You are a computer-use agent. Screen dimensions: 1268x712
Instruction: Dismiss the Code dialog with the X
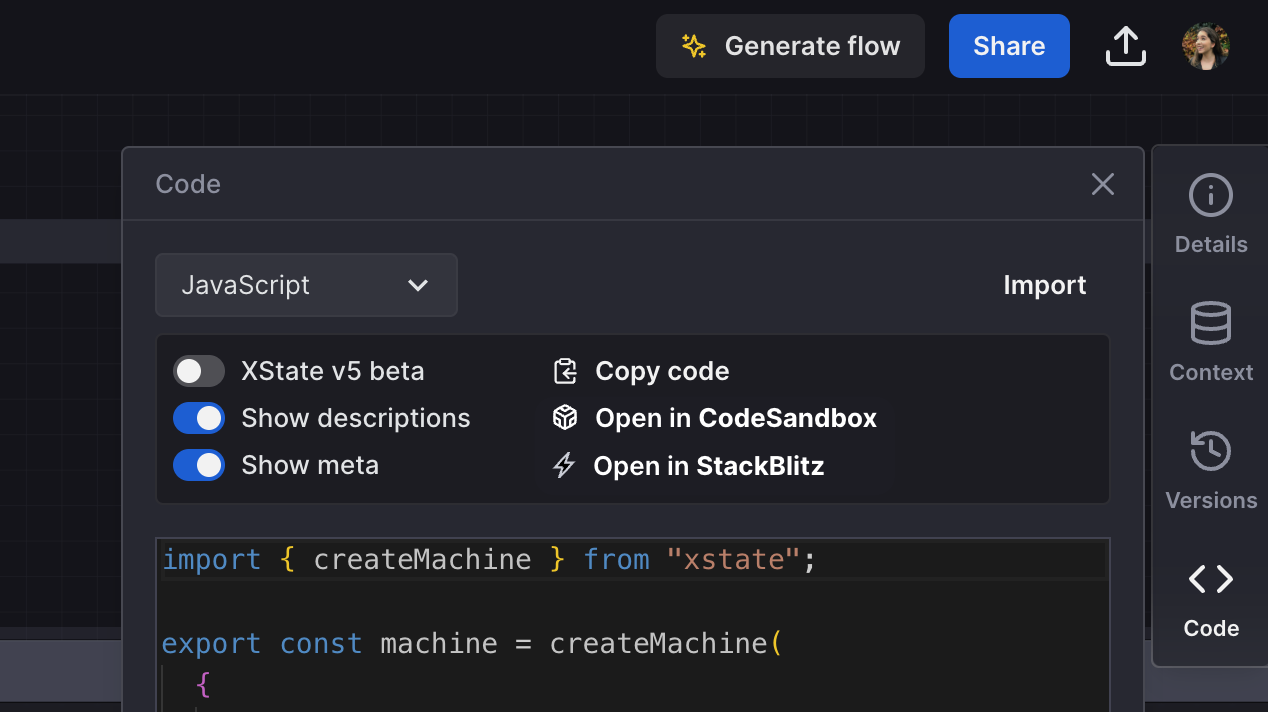[x=1102, y=184]
